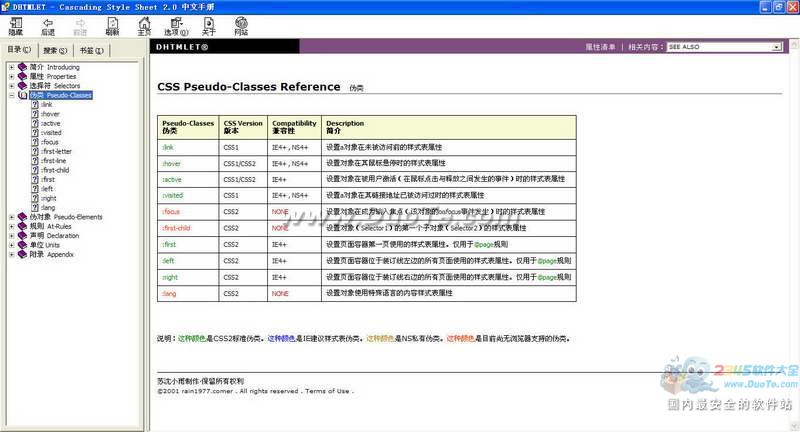Open the :first-child link in the table
Screen dimensions: 800x432
tap(175, 227)
